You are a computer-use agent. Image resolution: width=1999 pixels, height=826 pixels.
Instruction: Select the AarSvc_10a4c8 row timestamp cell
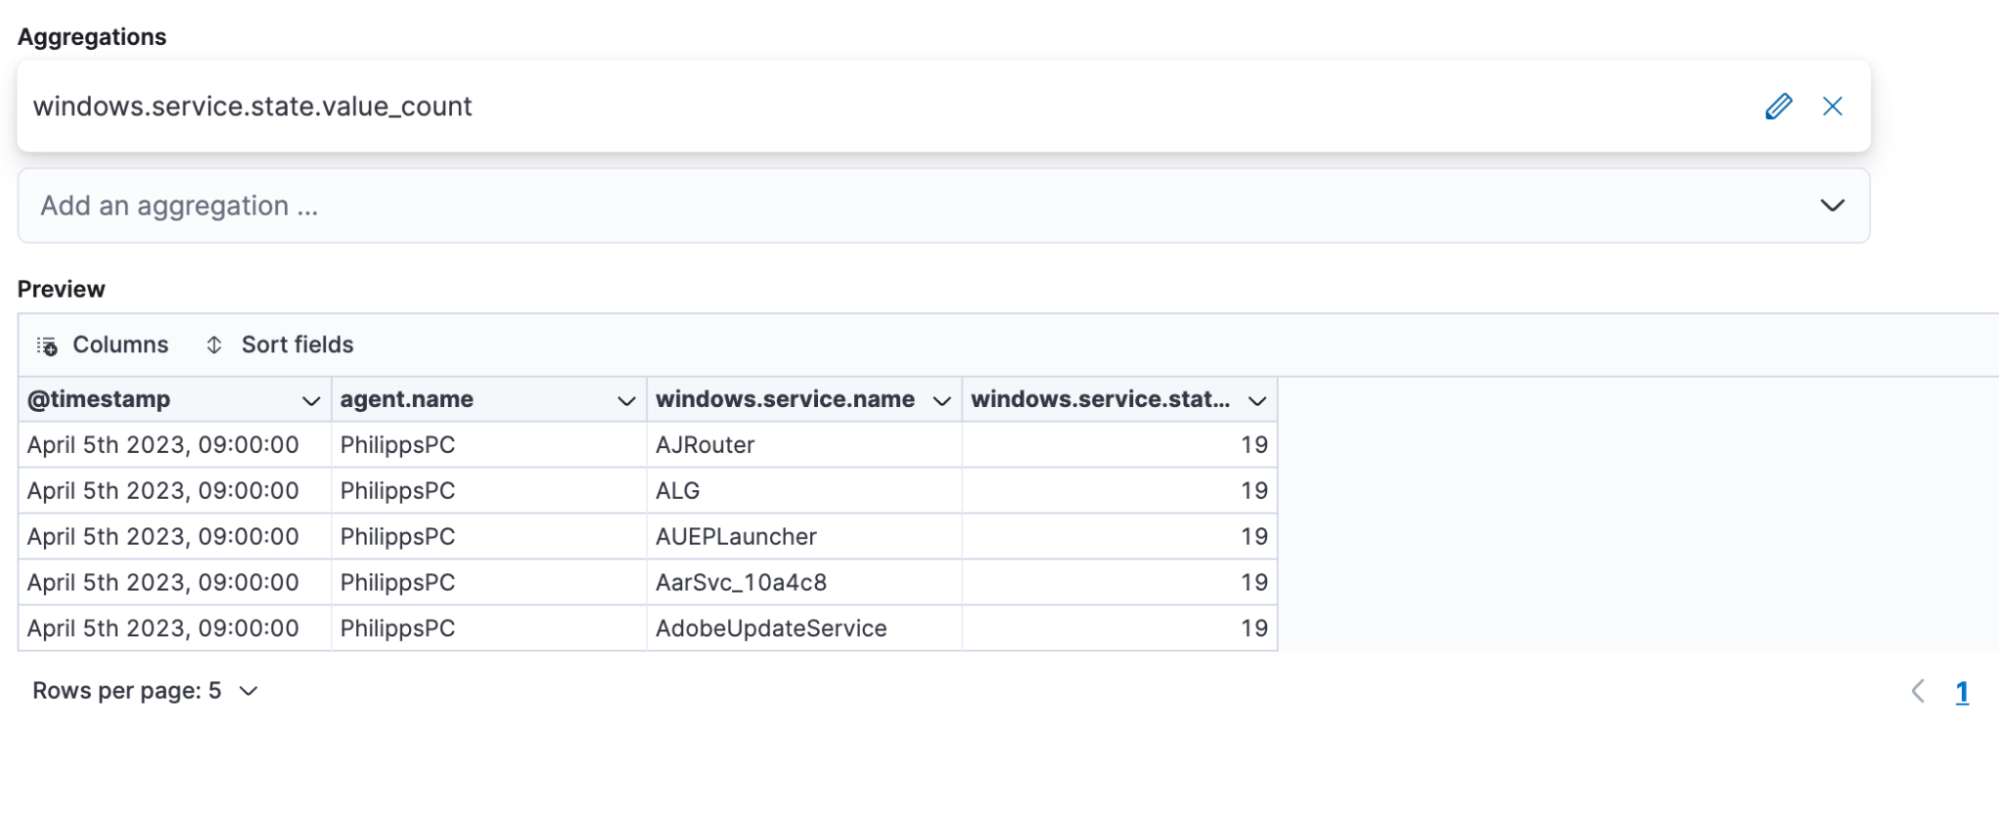point(163,583)
